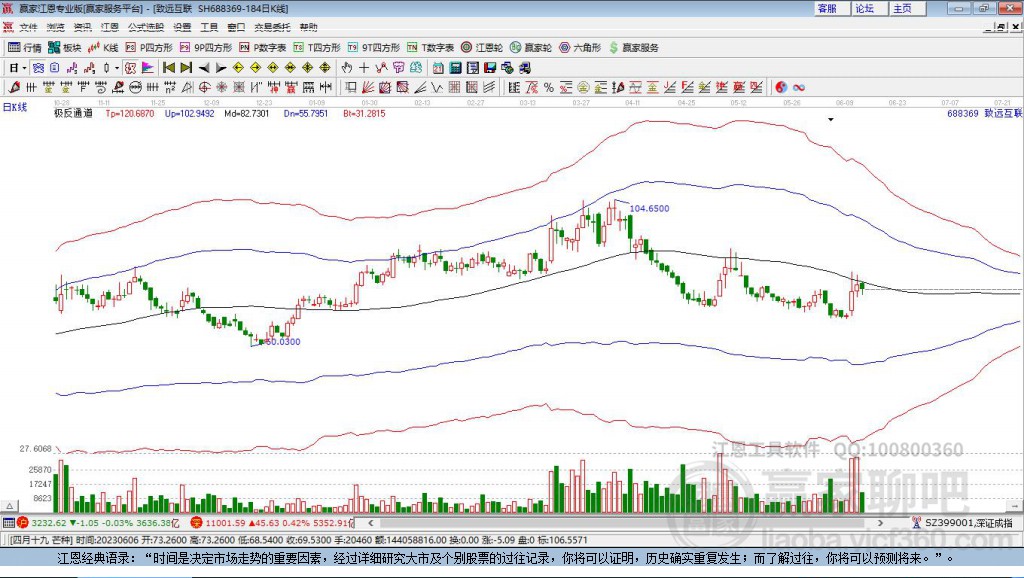Select the 江恩轮 Gann wheel tool
1024x578 pixels.
(x=483, y=47)
